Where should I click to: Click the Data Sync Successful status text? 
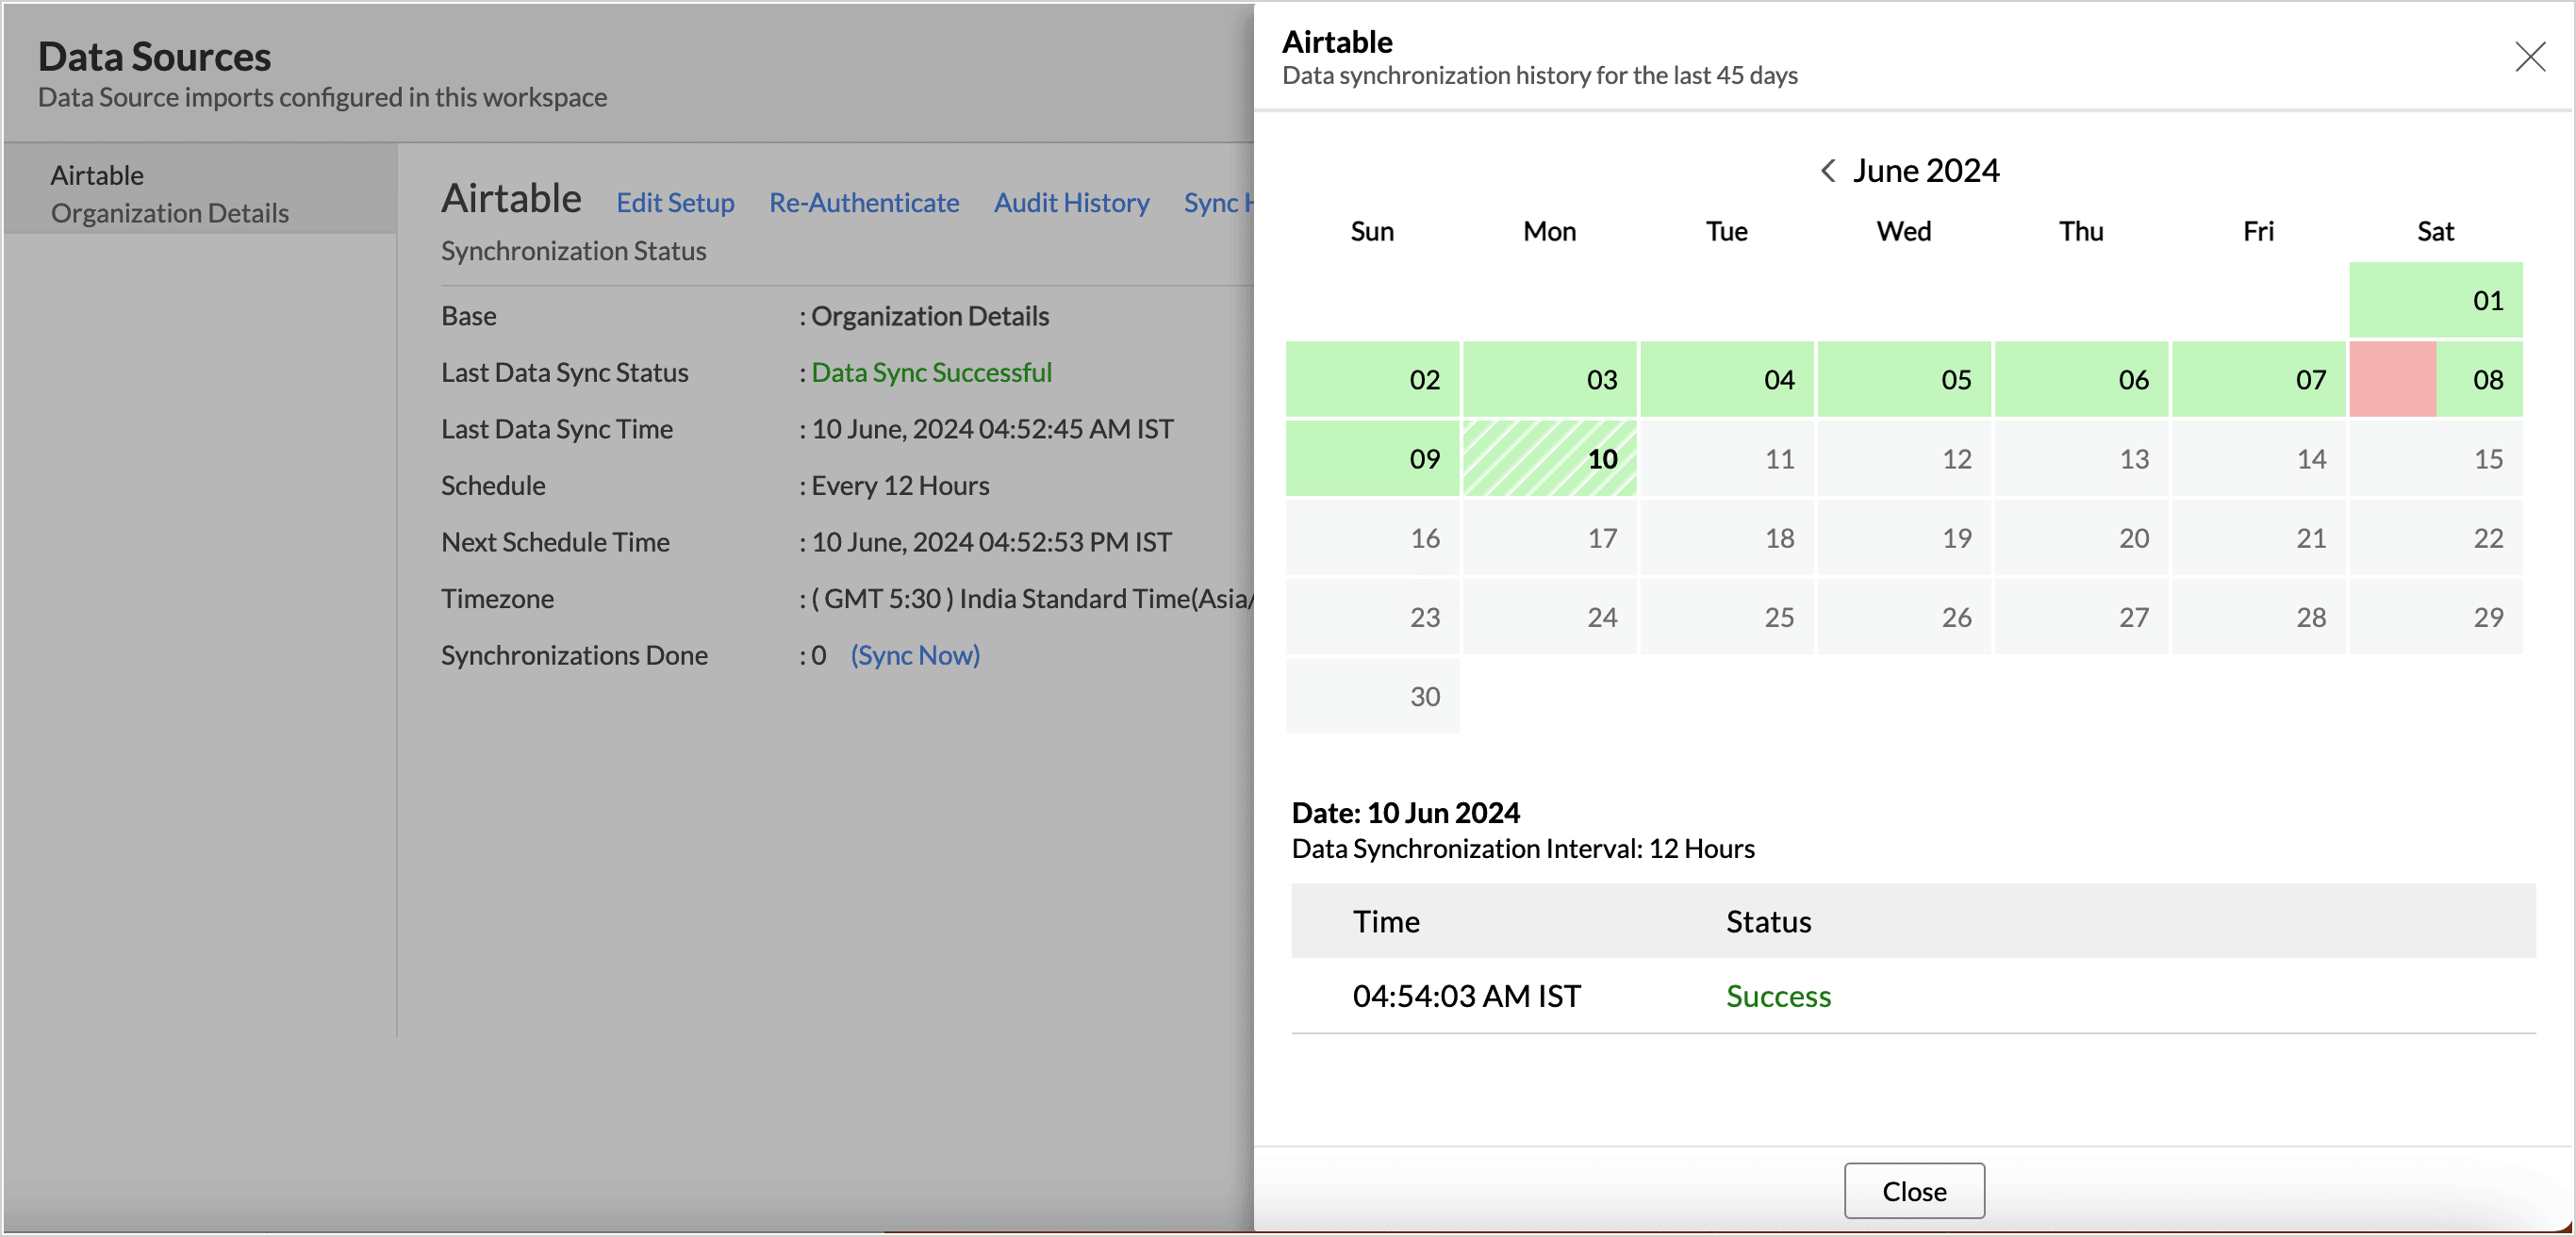931,372
